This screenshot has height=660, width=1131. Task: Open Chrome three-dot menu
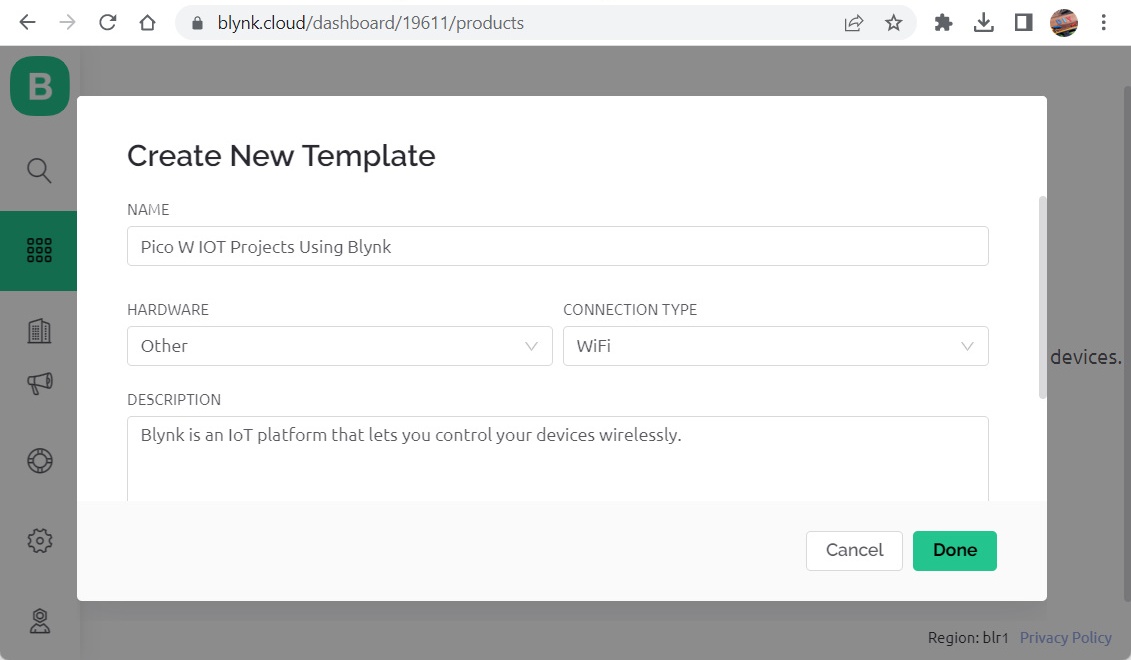1103,23
